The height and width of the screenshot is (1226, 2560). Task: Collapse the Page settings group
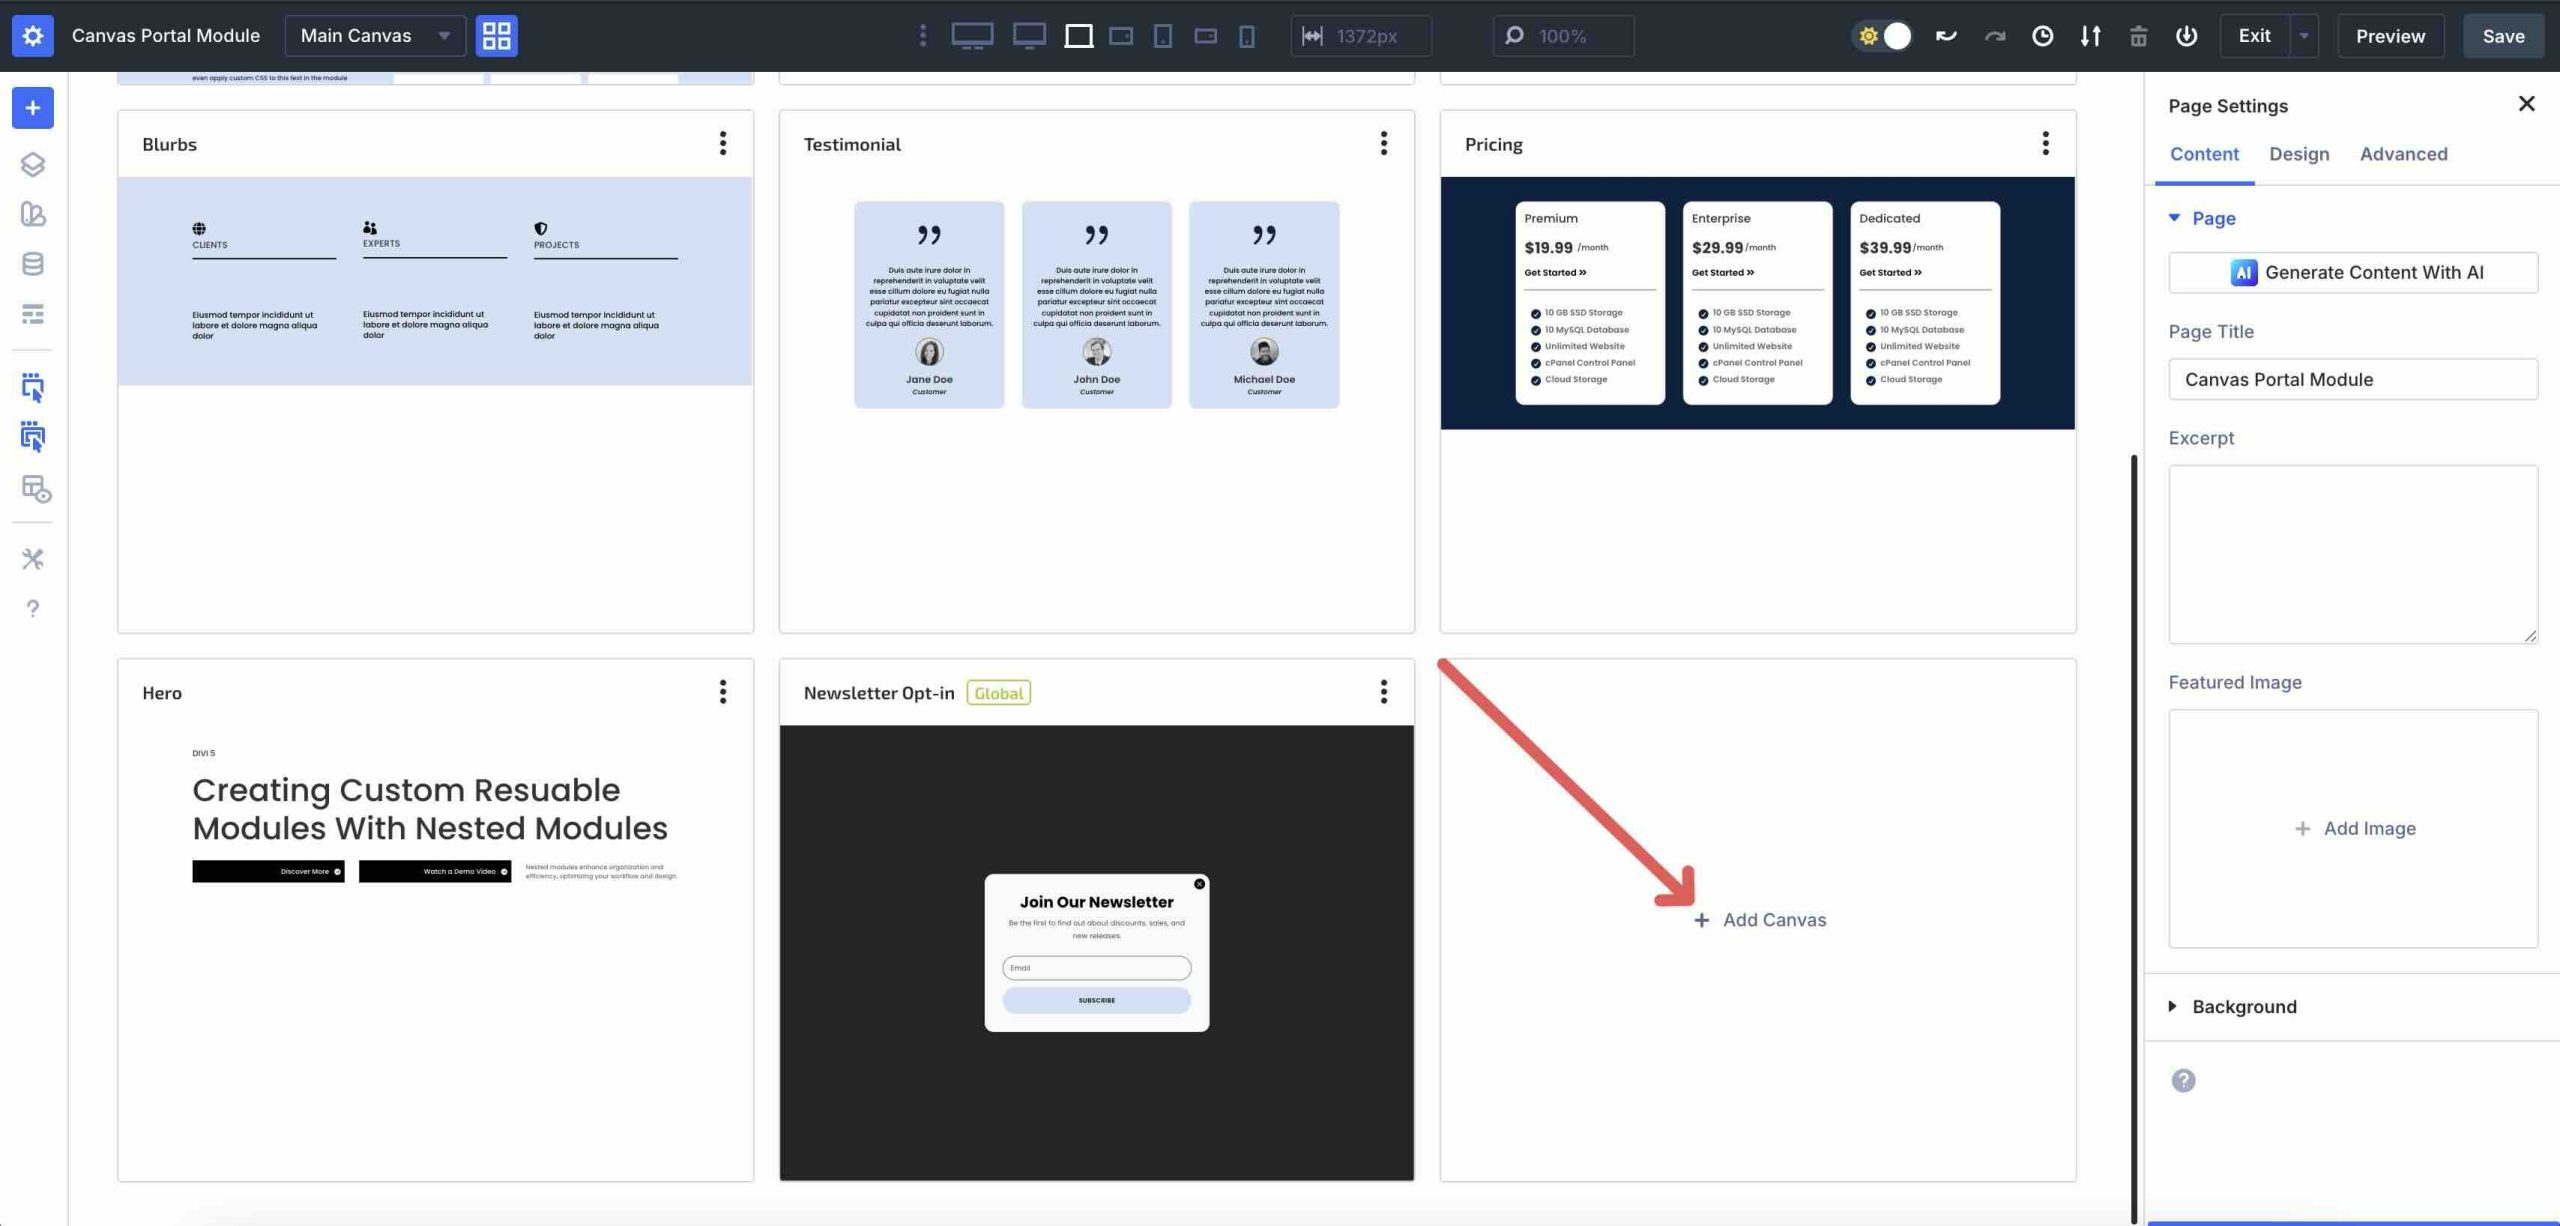coord(2212,218)
